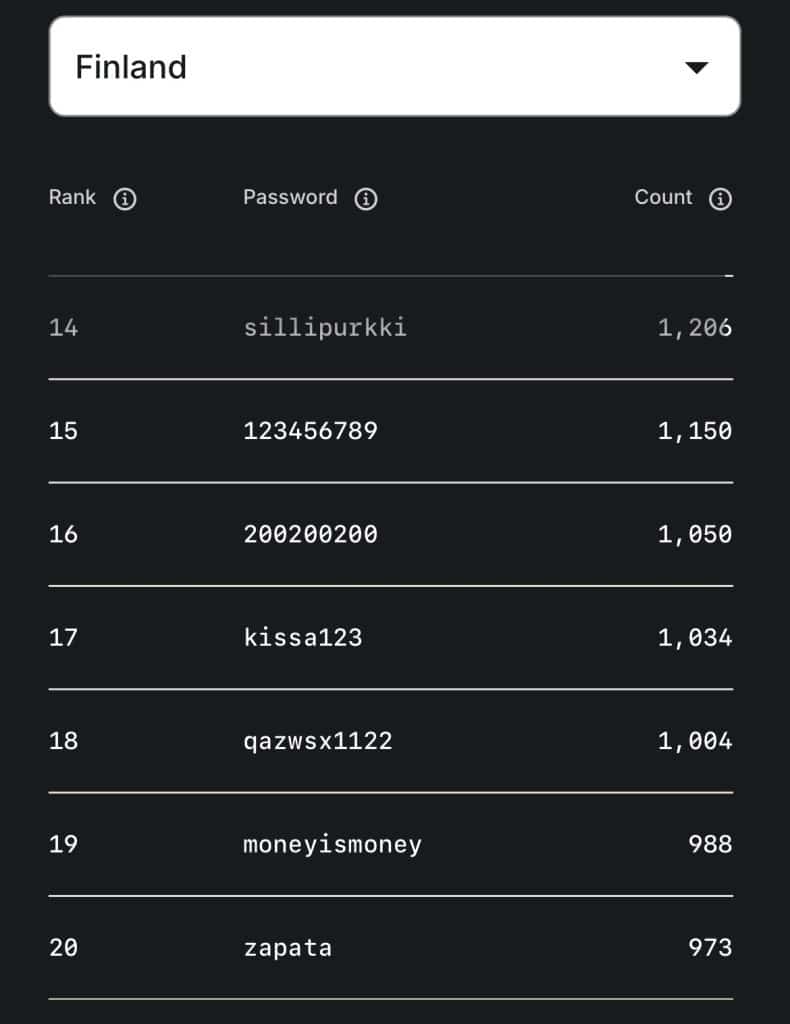790x1024 pixels.
Task: Click the count value 988
Action: point(710,844)
